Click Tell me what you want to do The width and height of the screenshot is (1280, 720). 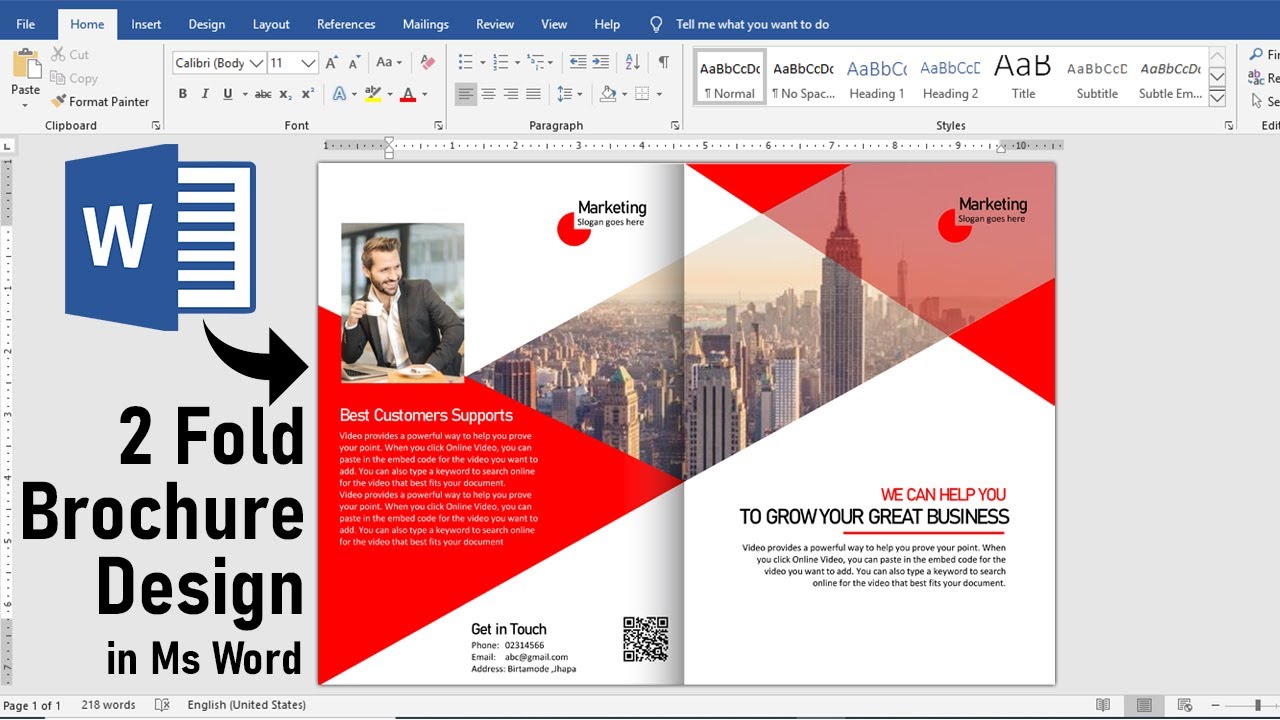coord(752,24)
